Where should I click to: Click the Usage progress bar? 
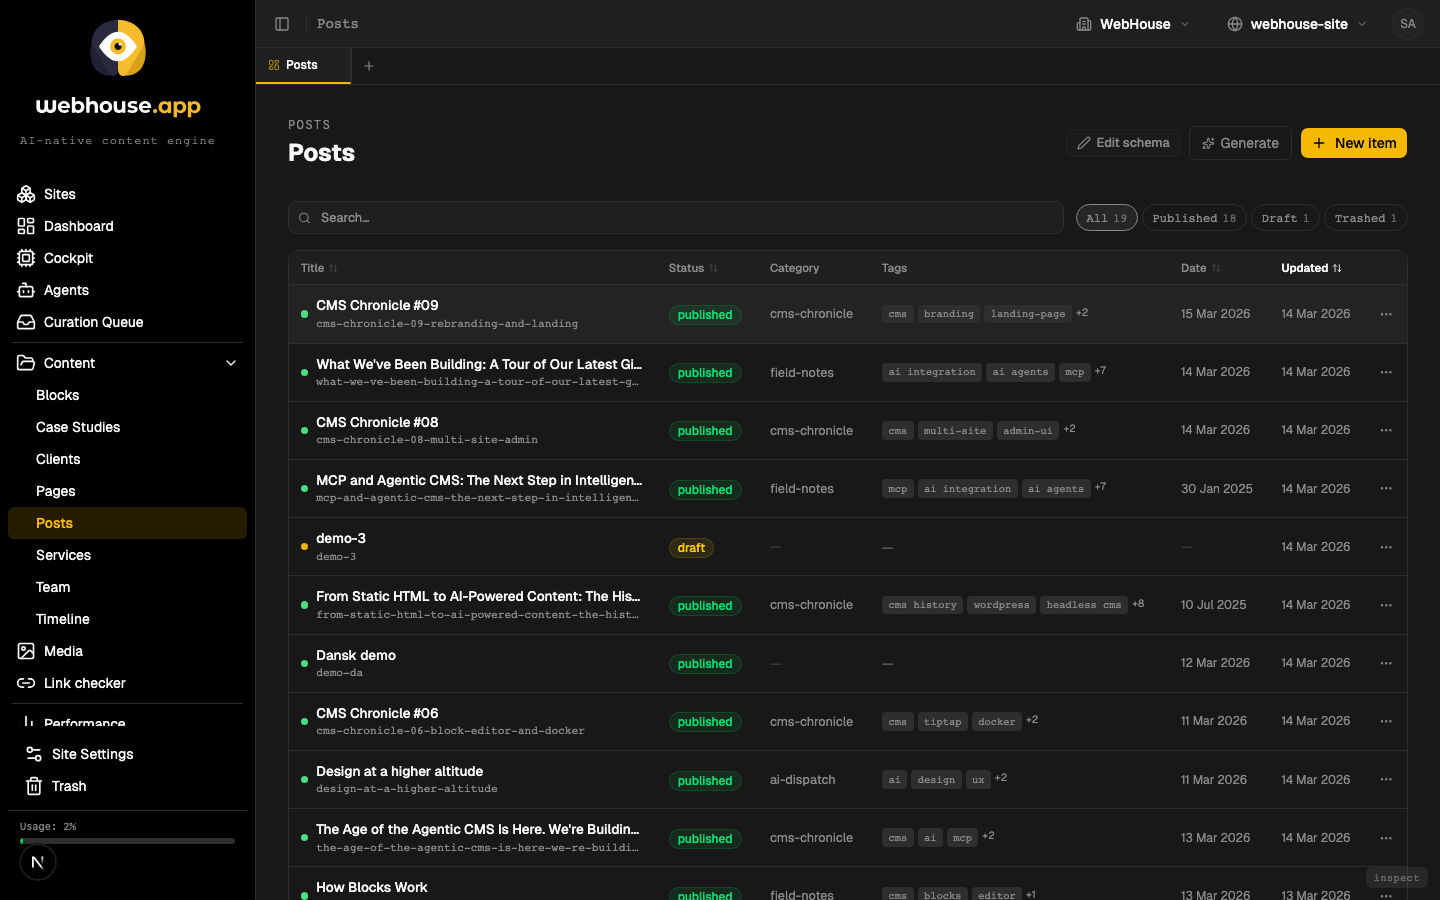pyautogui.click(x=127, y=841)
